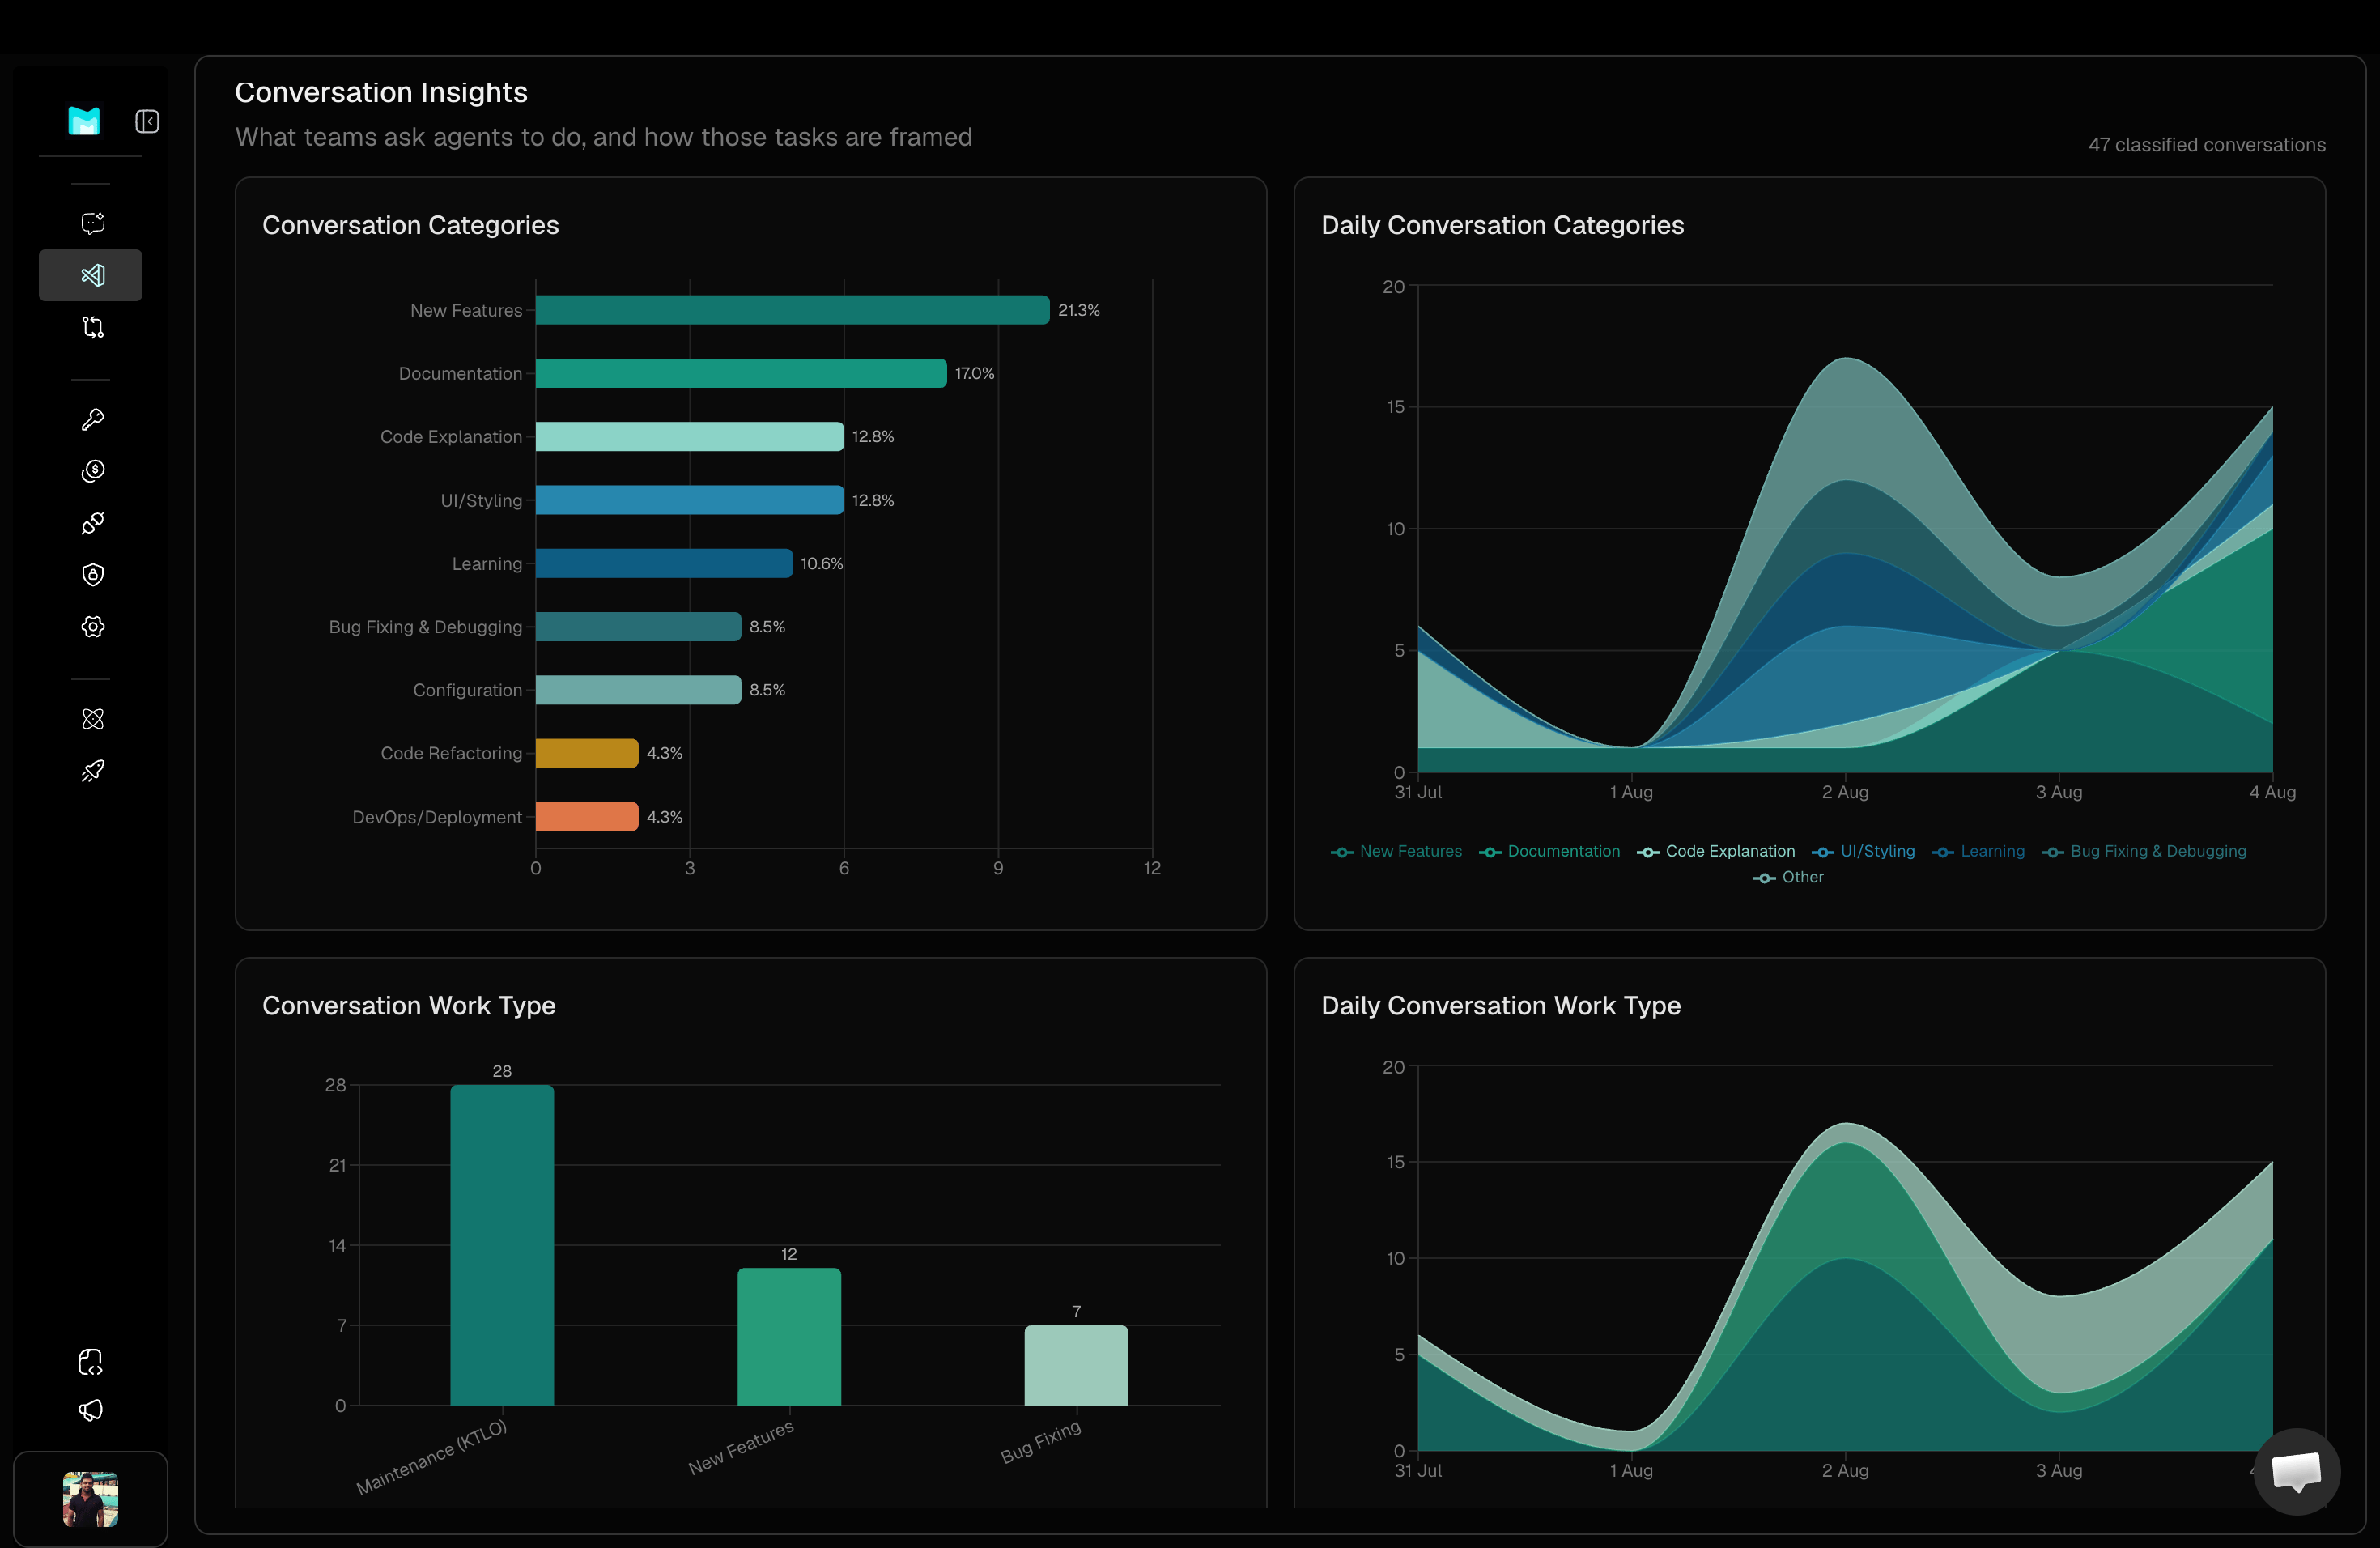Click the Bug Fixing work type bar of 7
Viewport: 2380px width, 1548px height.
click(x=1076, y=1365)
